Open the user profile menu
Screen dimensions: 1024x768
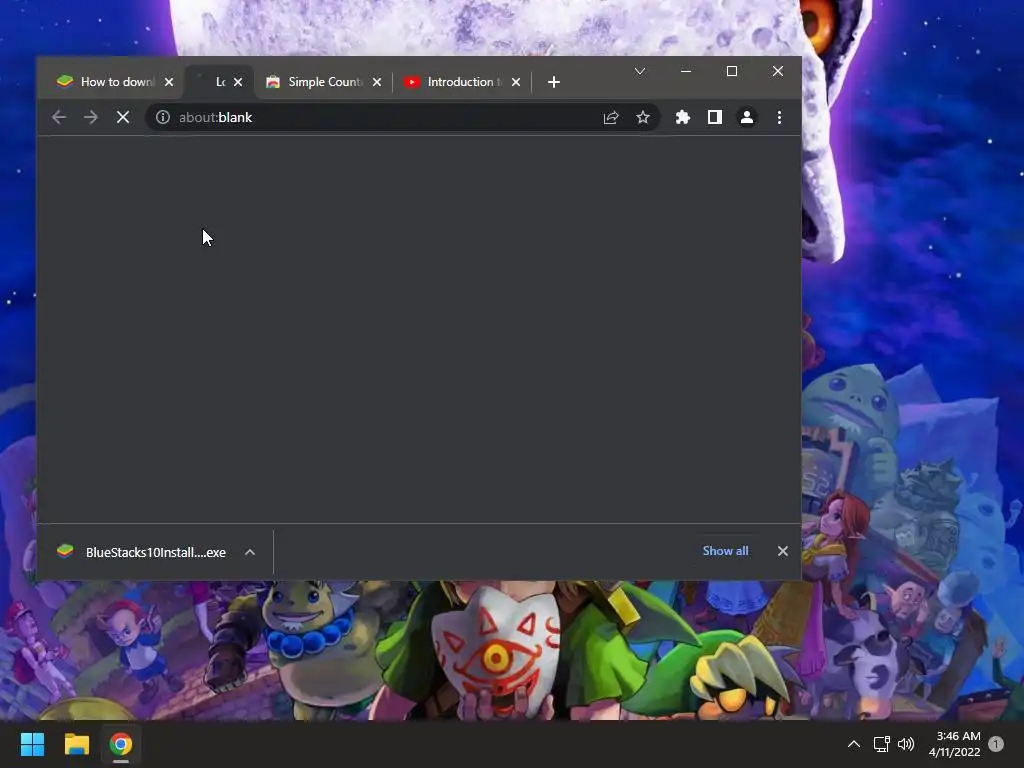click(746, 118)
